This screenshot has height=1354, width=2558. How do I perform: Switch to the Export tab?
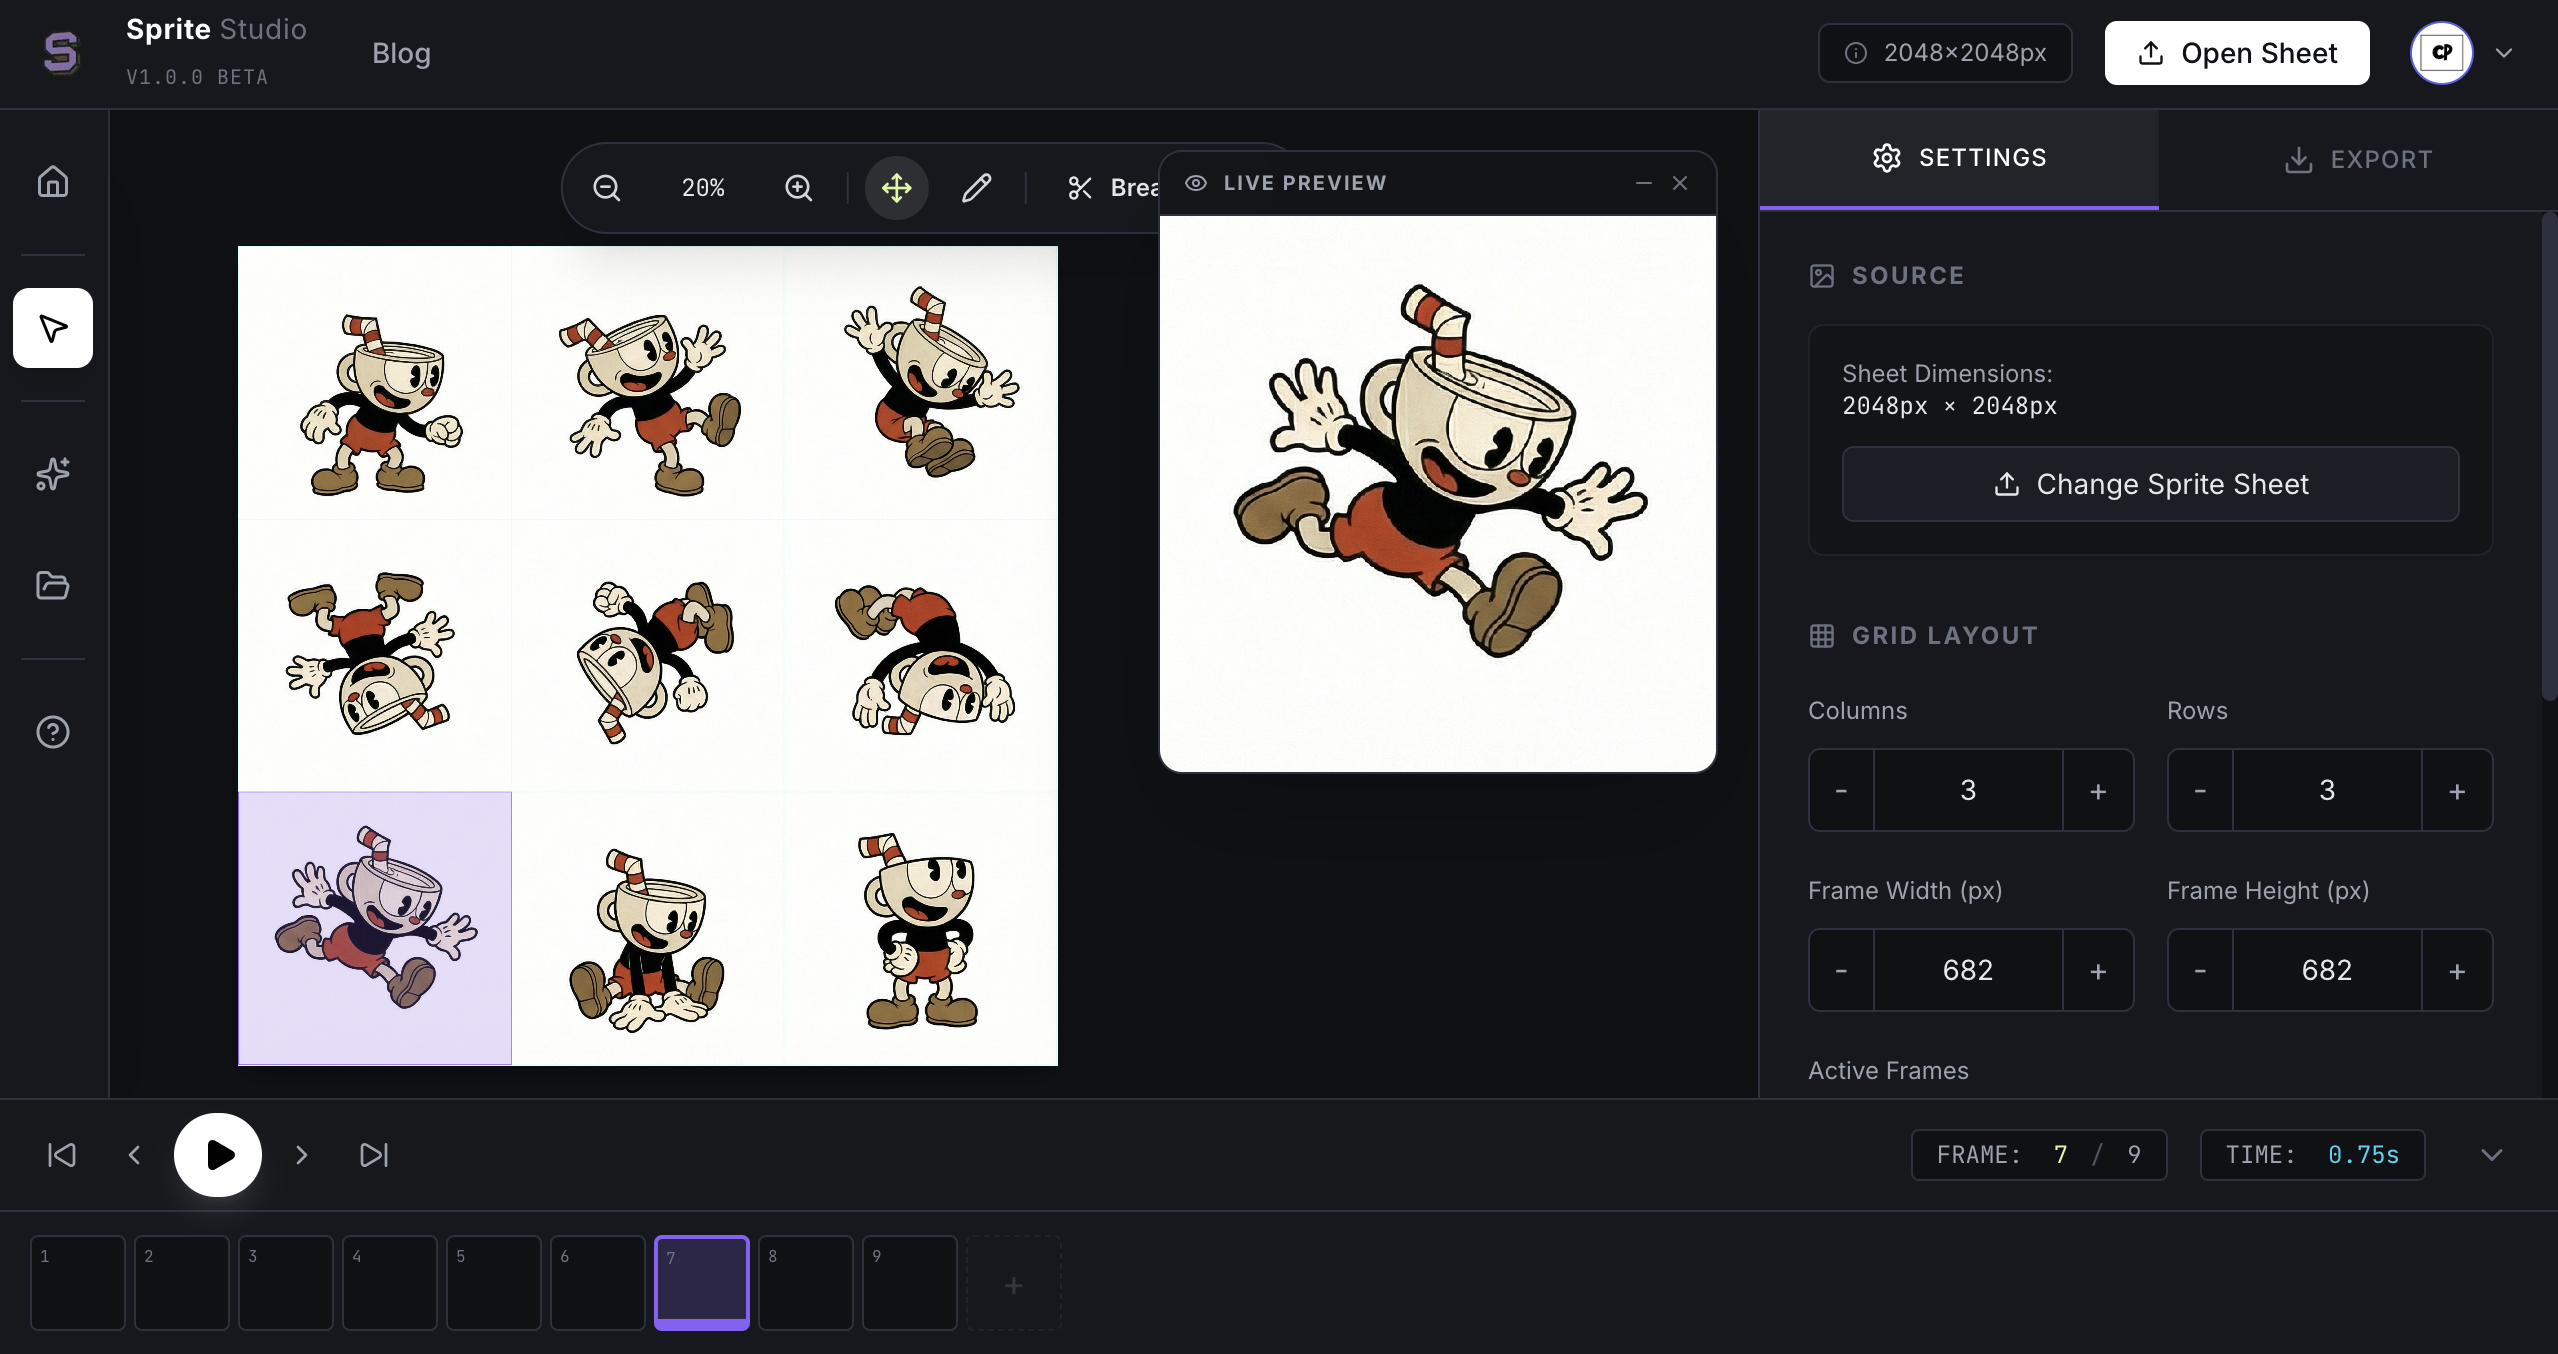pyautogui.click(x=2357, y=158)
